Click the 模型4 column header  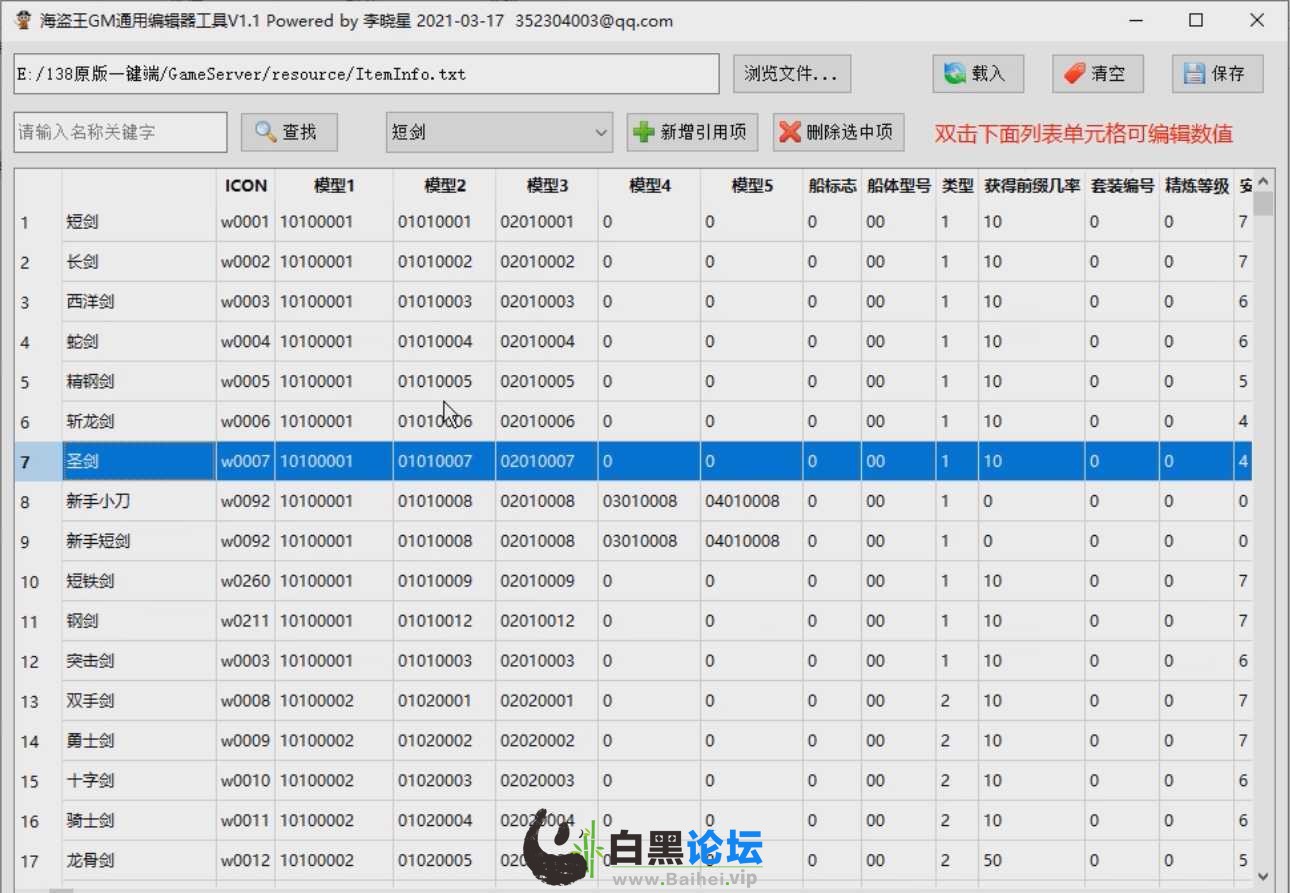[650, 186]
